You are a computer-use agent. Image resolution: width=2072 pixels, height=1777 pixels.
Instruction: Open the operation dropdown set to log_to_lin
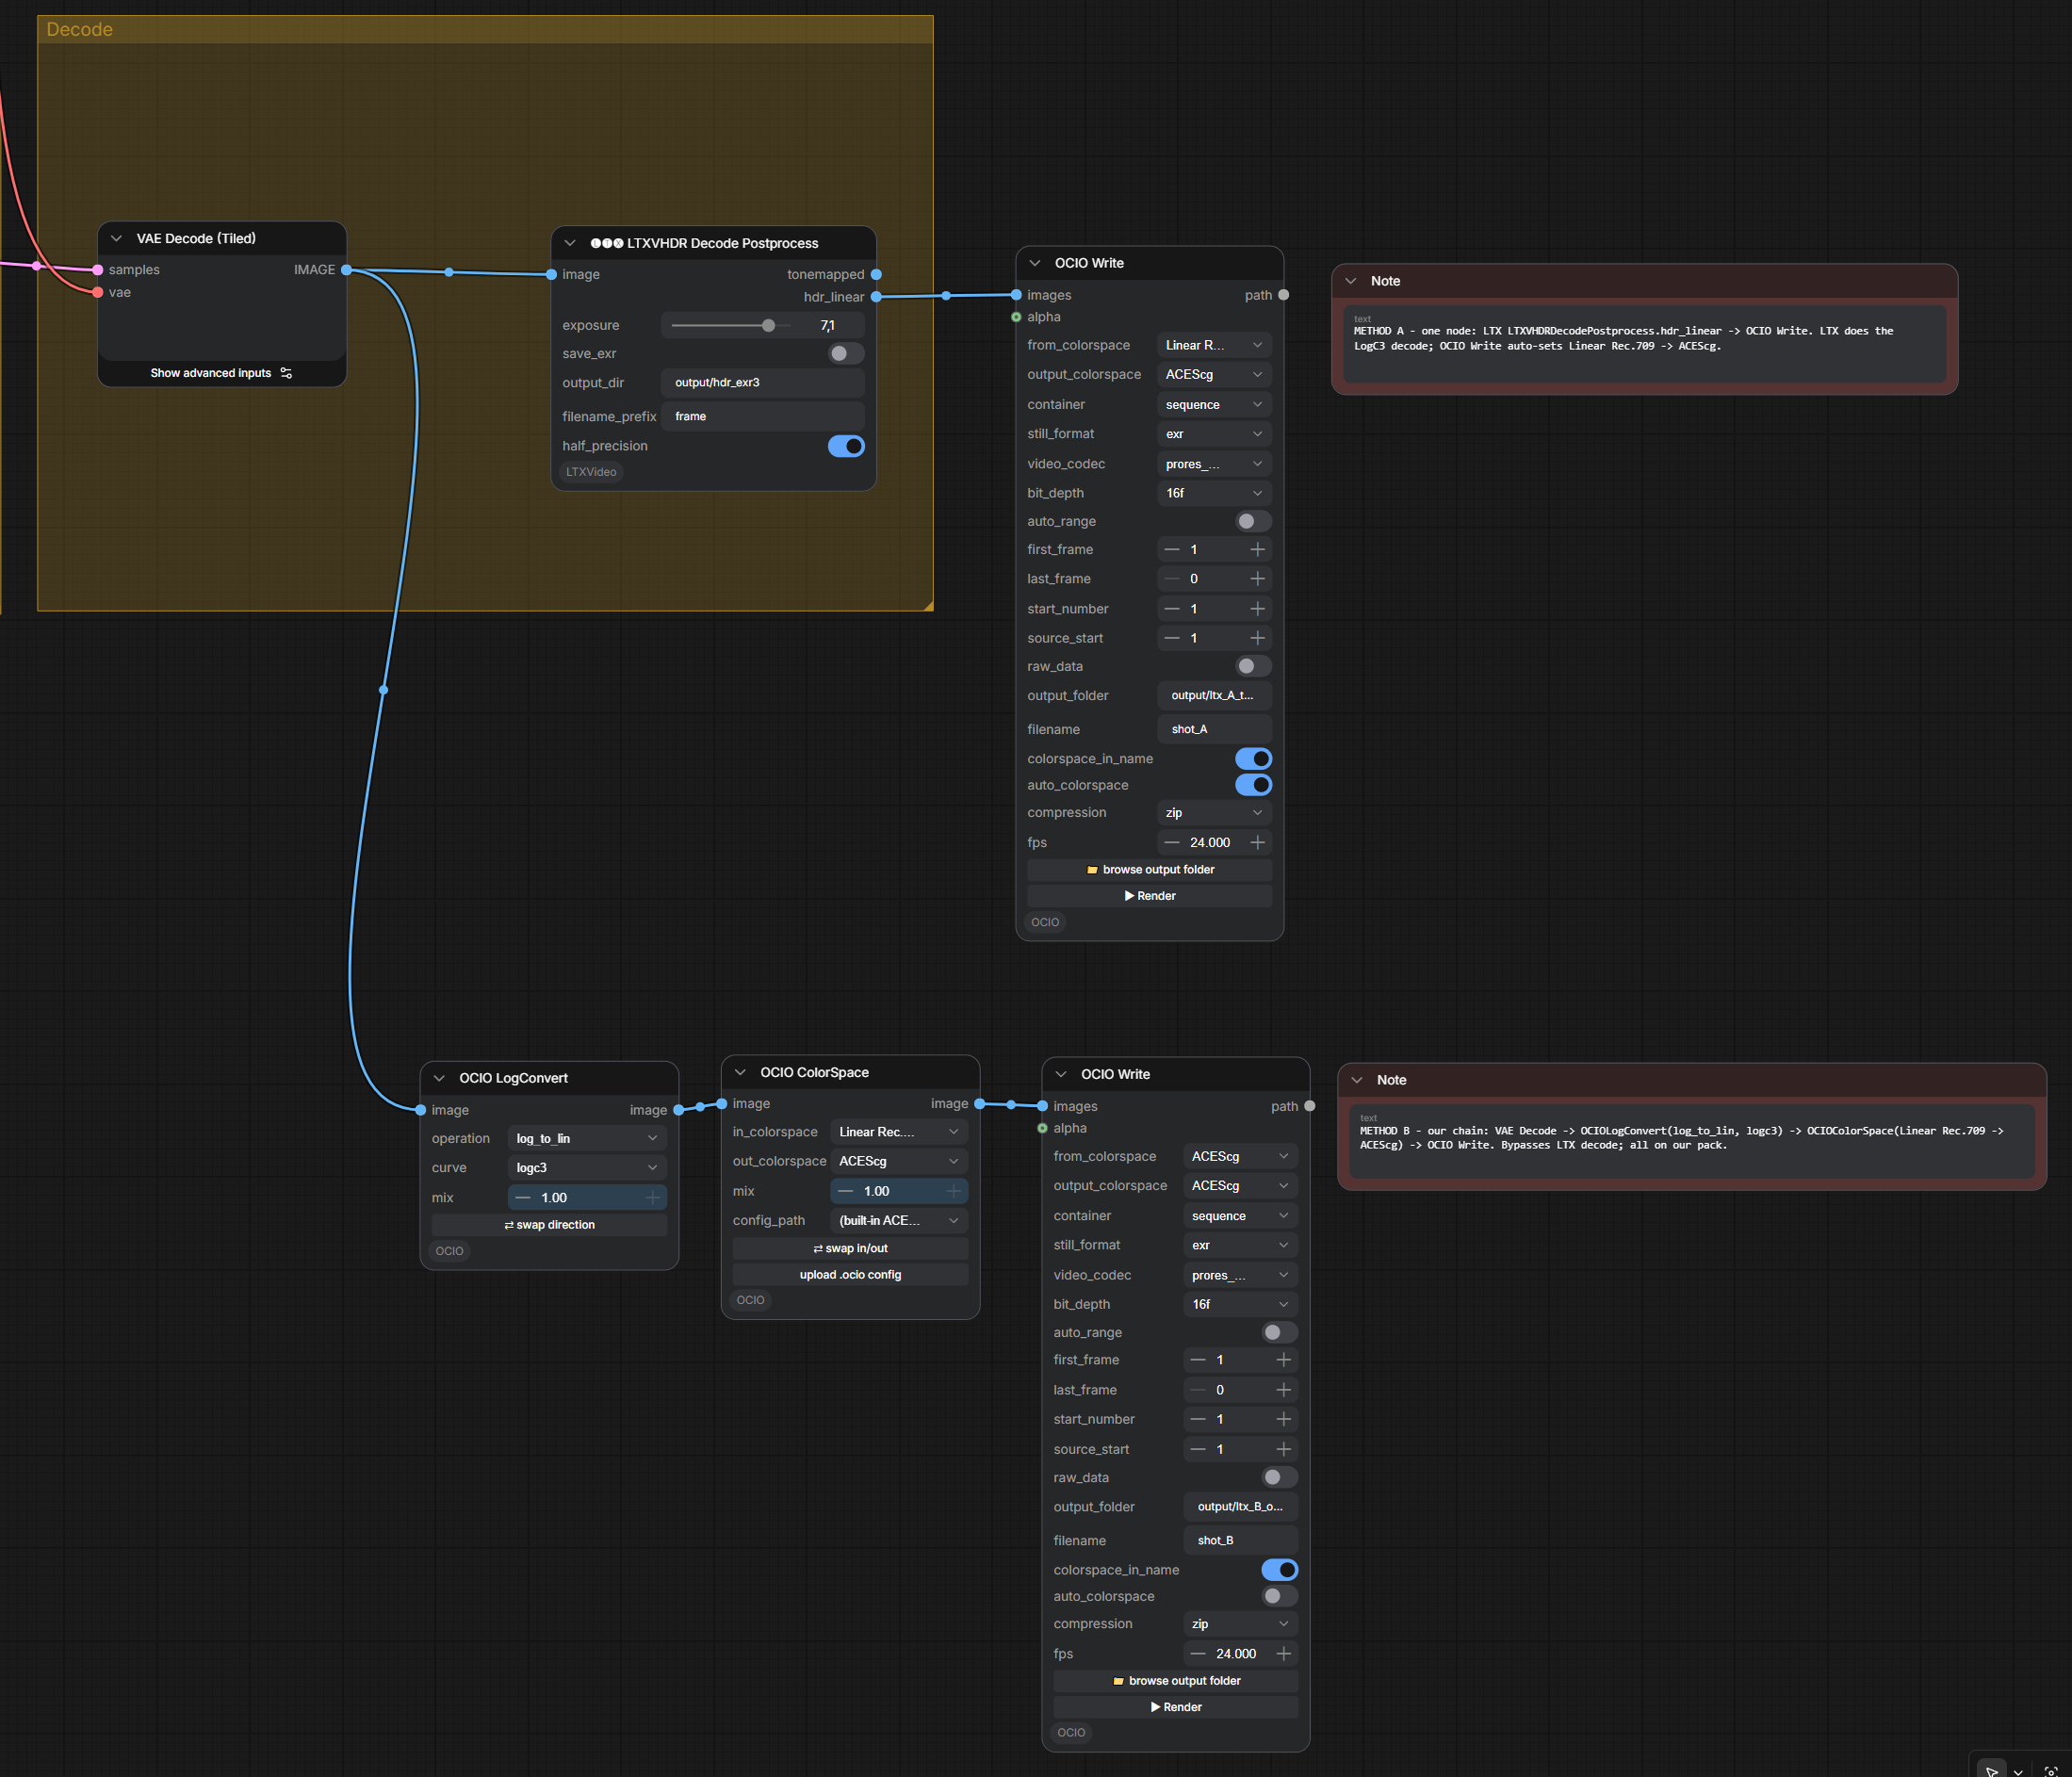pos(587,1138)
